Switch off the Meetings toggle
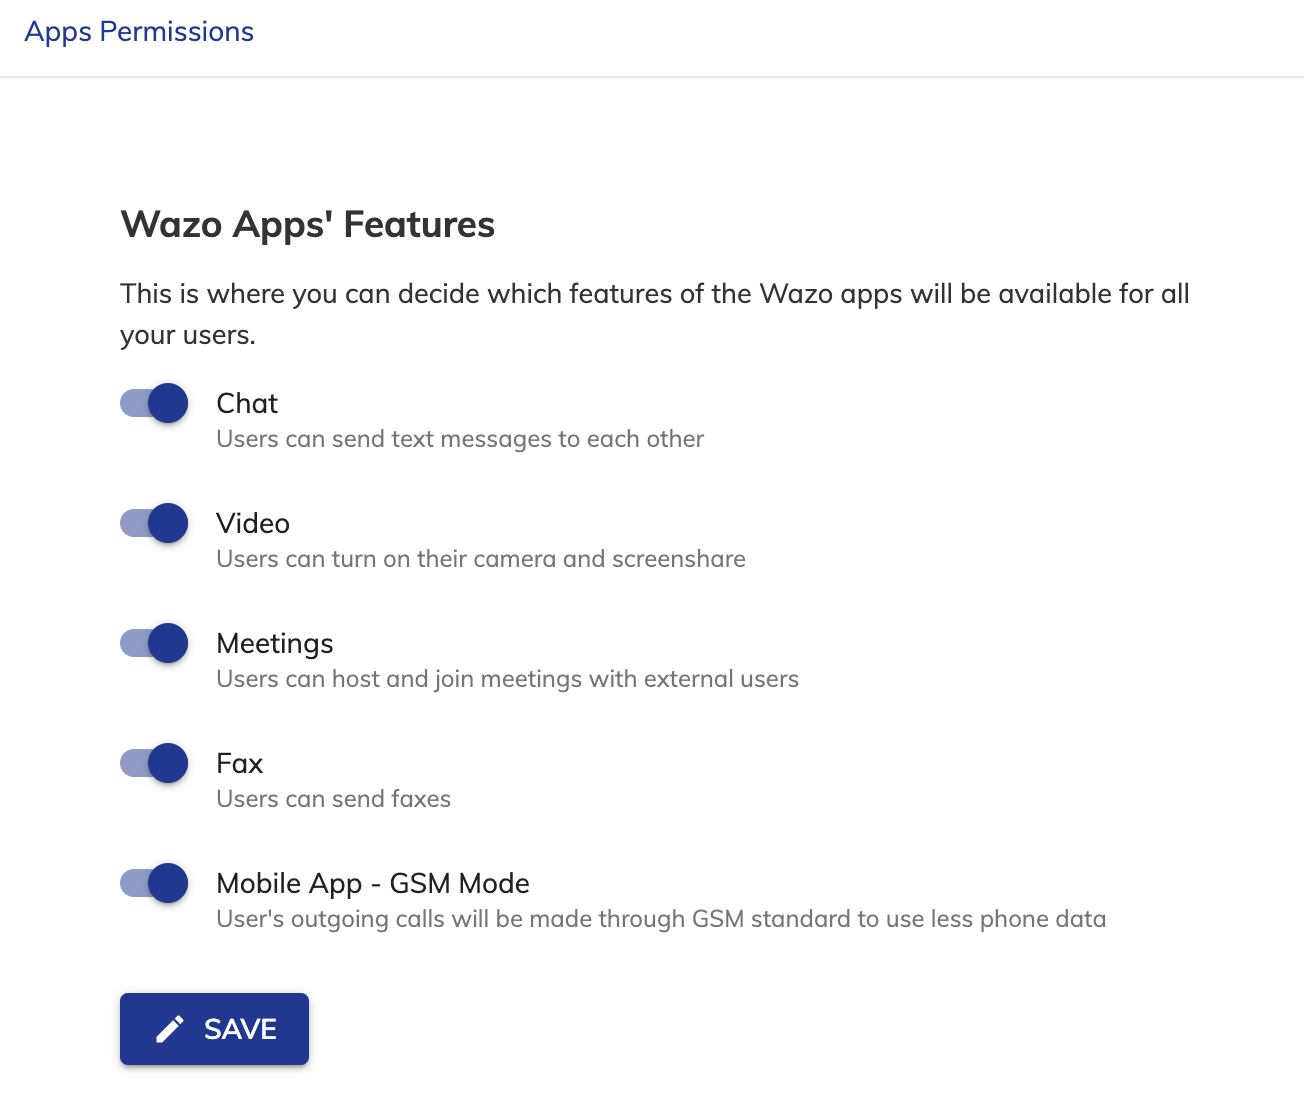This screenshot has width=1304, height=1110. pyautogui.click(x=154, y=643)
